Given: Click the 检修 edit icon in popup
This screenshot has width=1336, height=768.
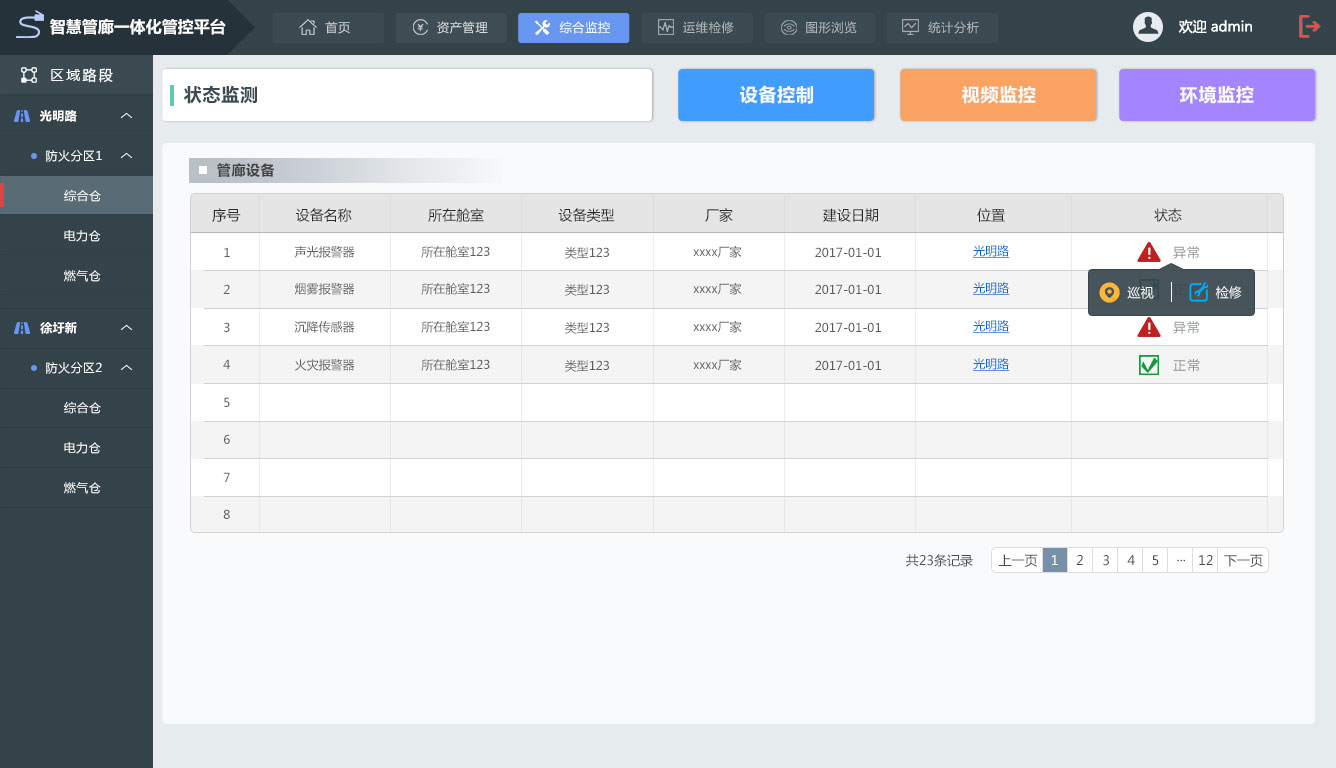Looking at the screenshot, I should point(1199,293).
